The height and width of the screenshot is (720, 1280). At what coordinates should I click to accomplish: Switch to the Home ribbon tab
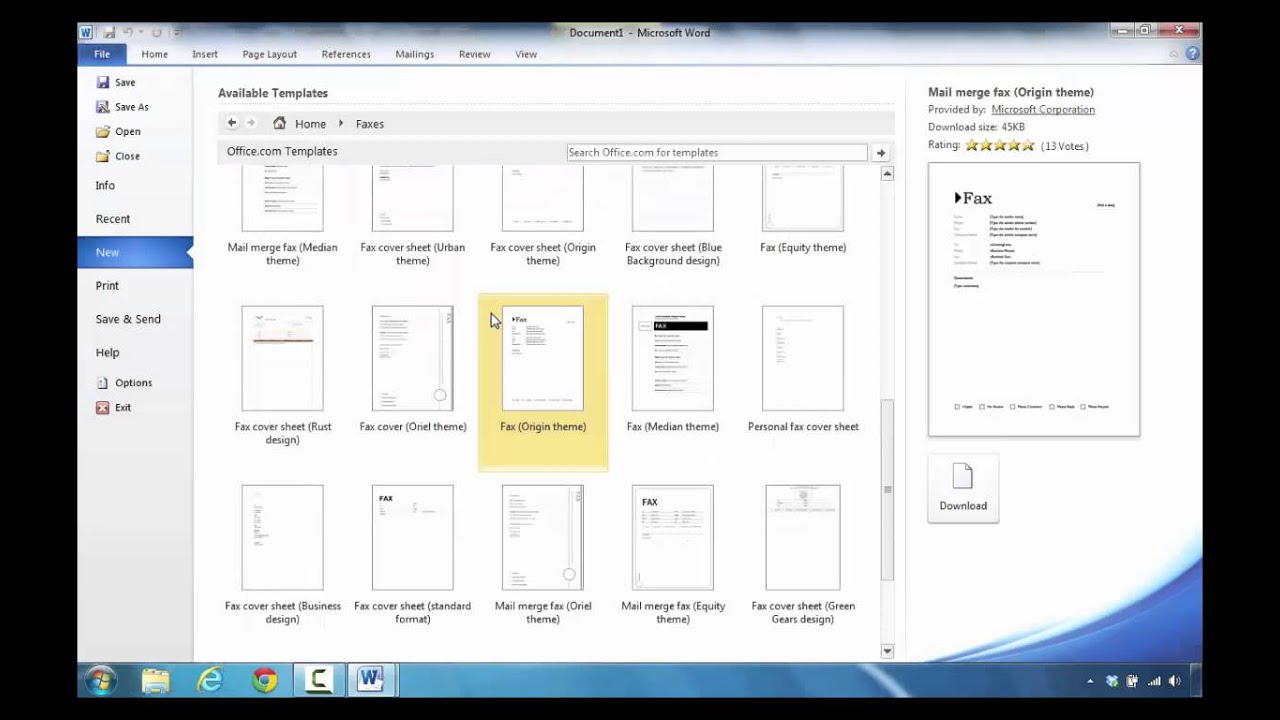point(154,54)
